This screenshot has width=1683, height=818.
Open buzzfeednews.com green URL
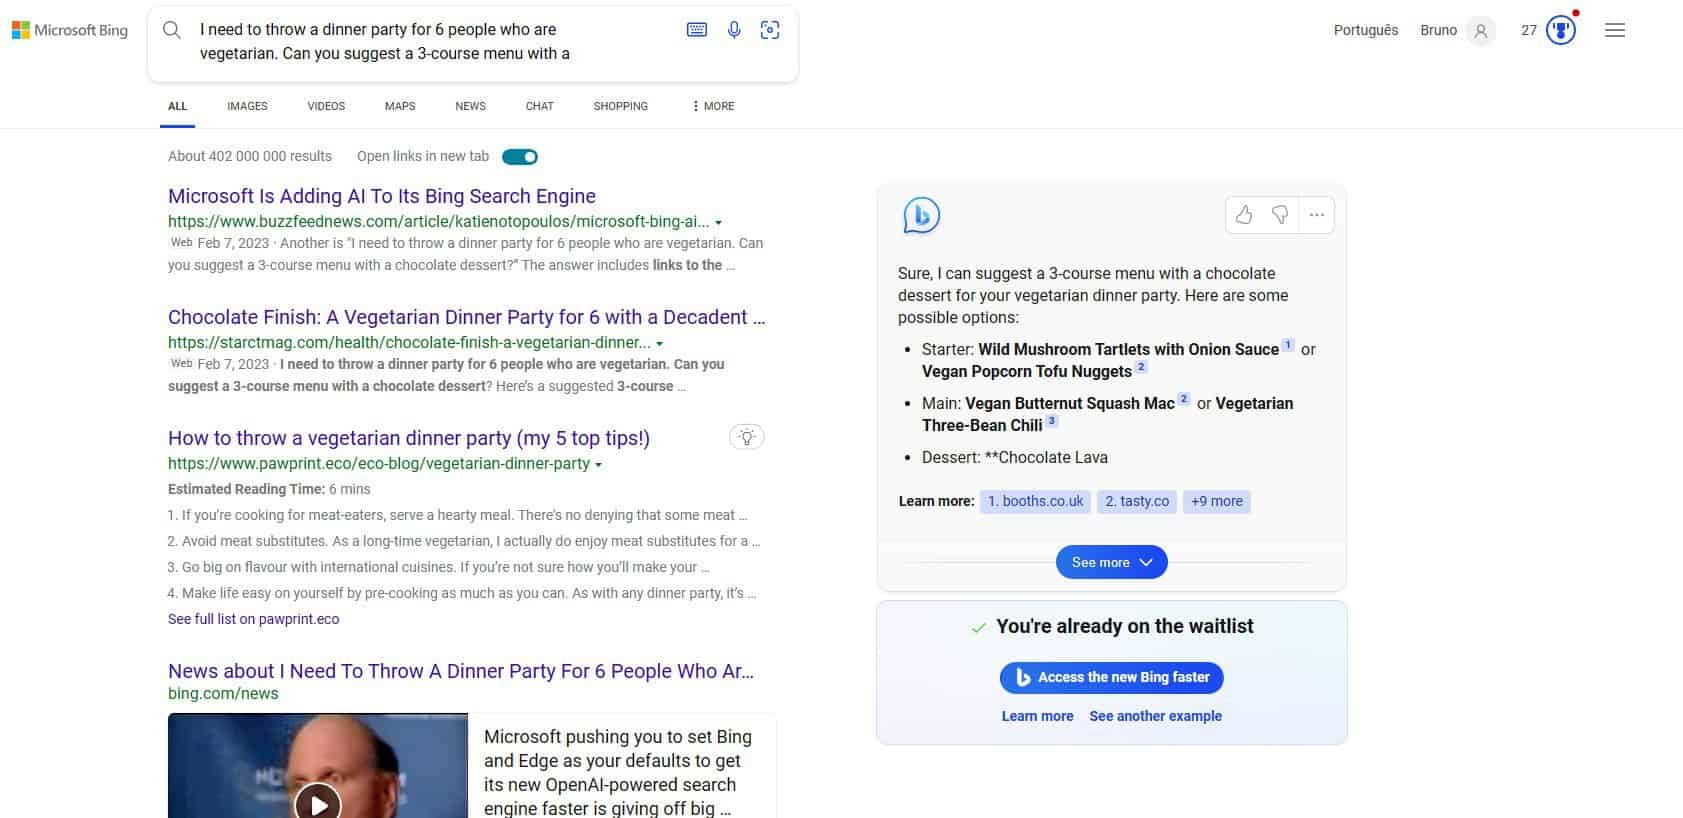(439, 222)
